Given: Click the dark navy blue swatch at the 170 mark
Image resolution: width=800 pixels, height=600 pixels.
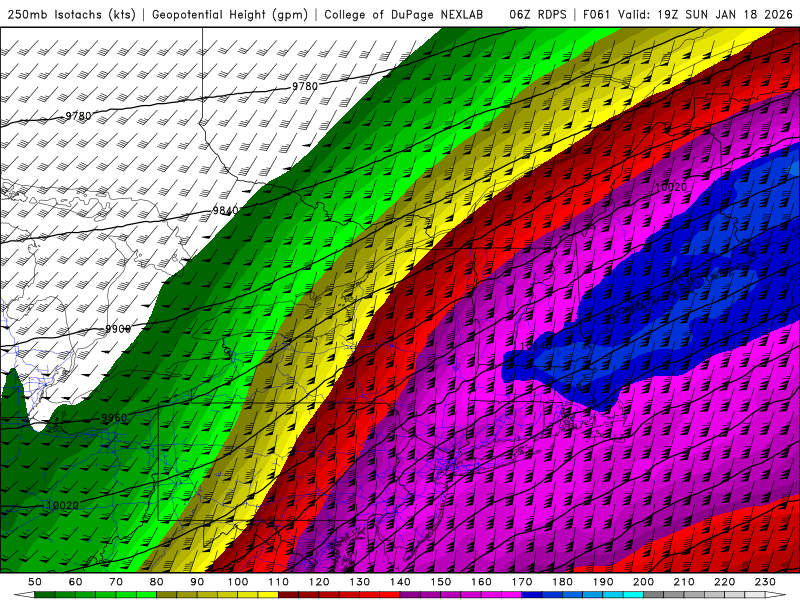Looking at the screenshot, I should [x=532, y=595].
